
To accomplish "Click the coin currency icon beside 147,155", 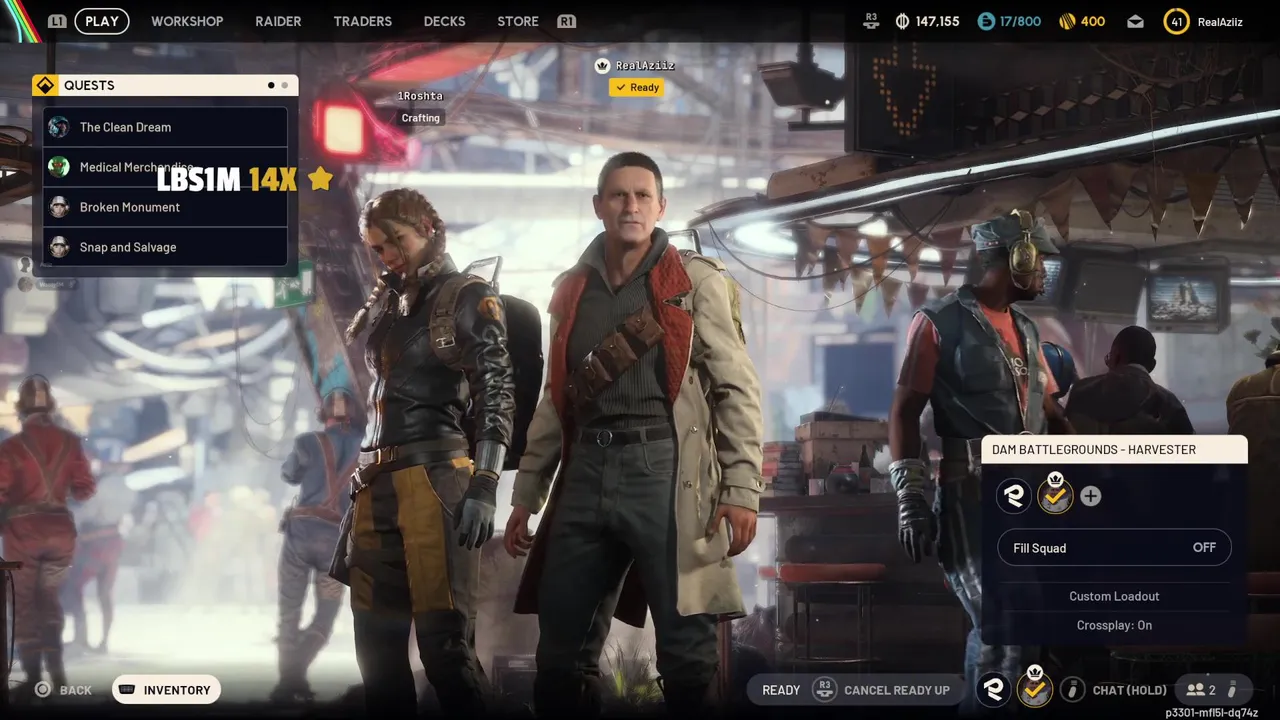I will pyautogui.click(x=902, y=21).
